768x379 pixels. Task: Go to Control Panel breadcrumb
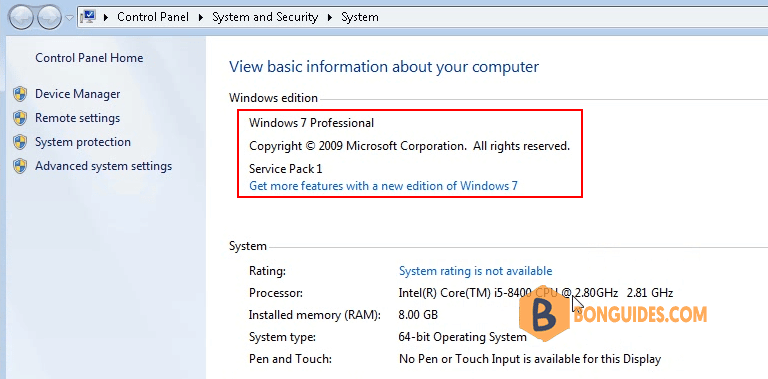click(153, 17)
